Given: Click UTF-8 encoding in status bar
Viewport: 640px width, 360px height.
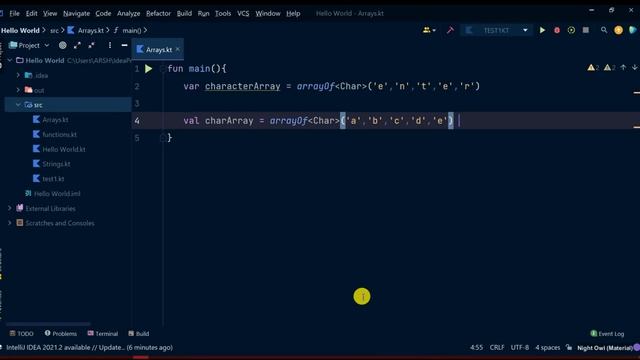Looking at the screenshot, I should [520, 347].
